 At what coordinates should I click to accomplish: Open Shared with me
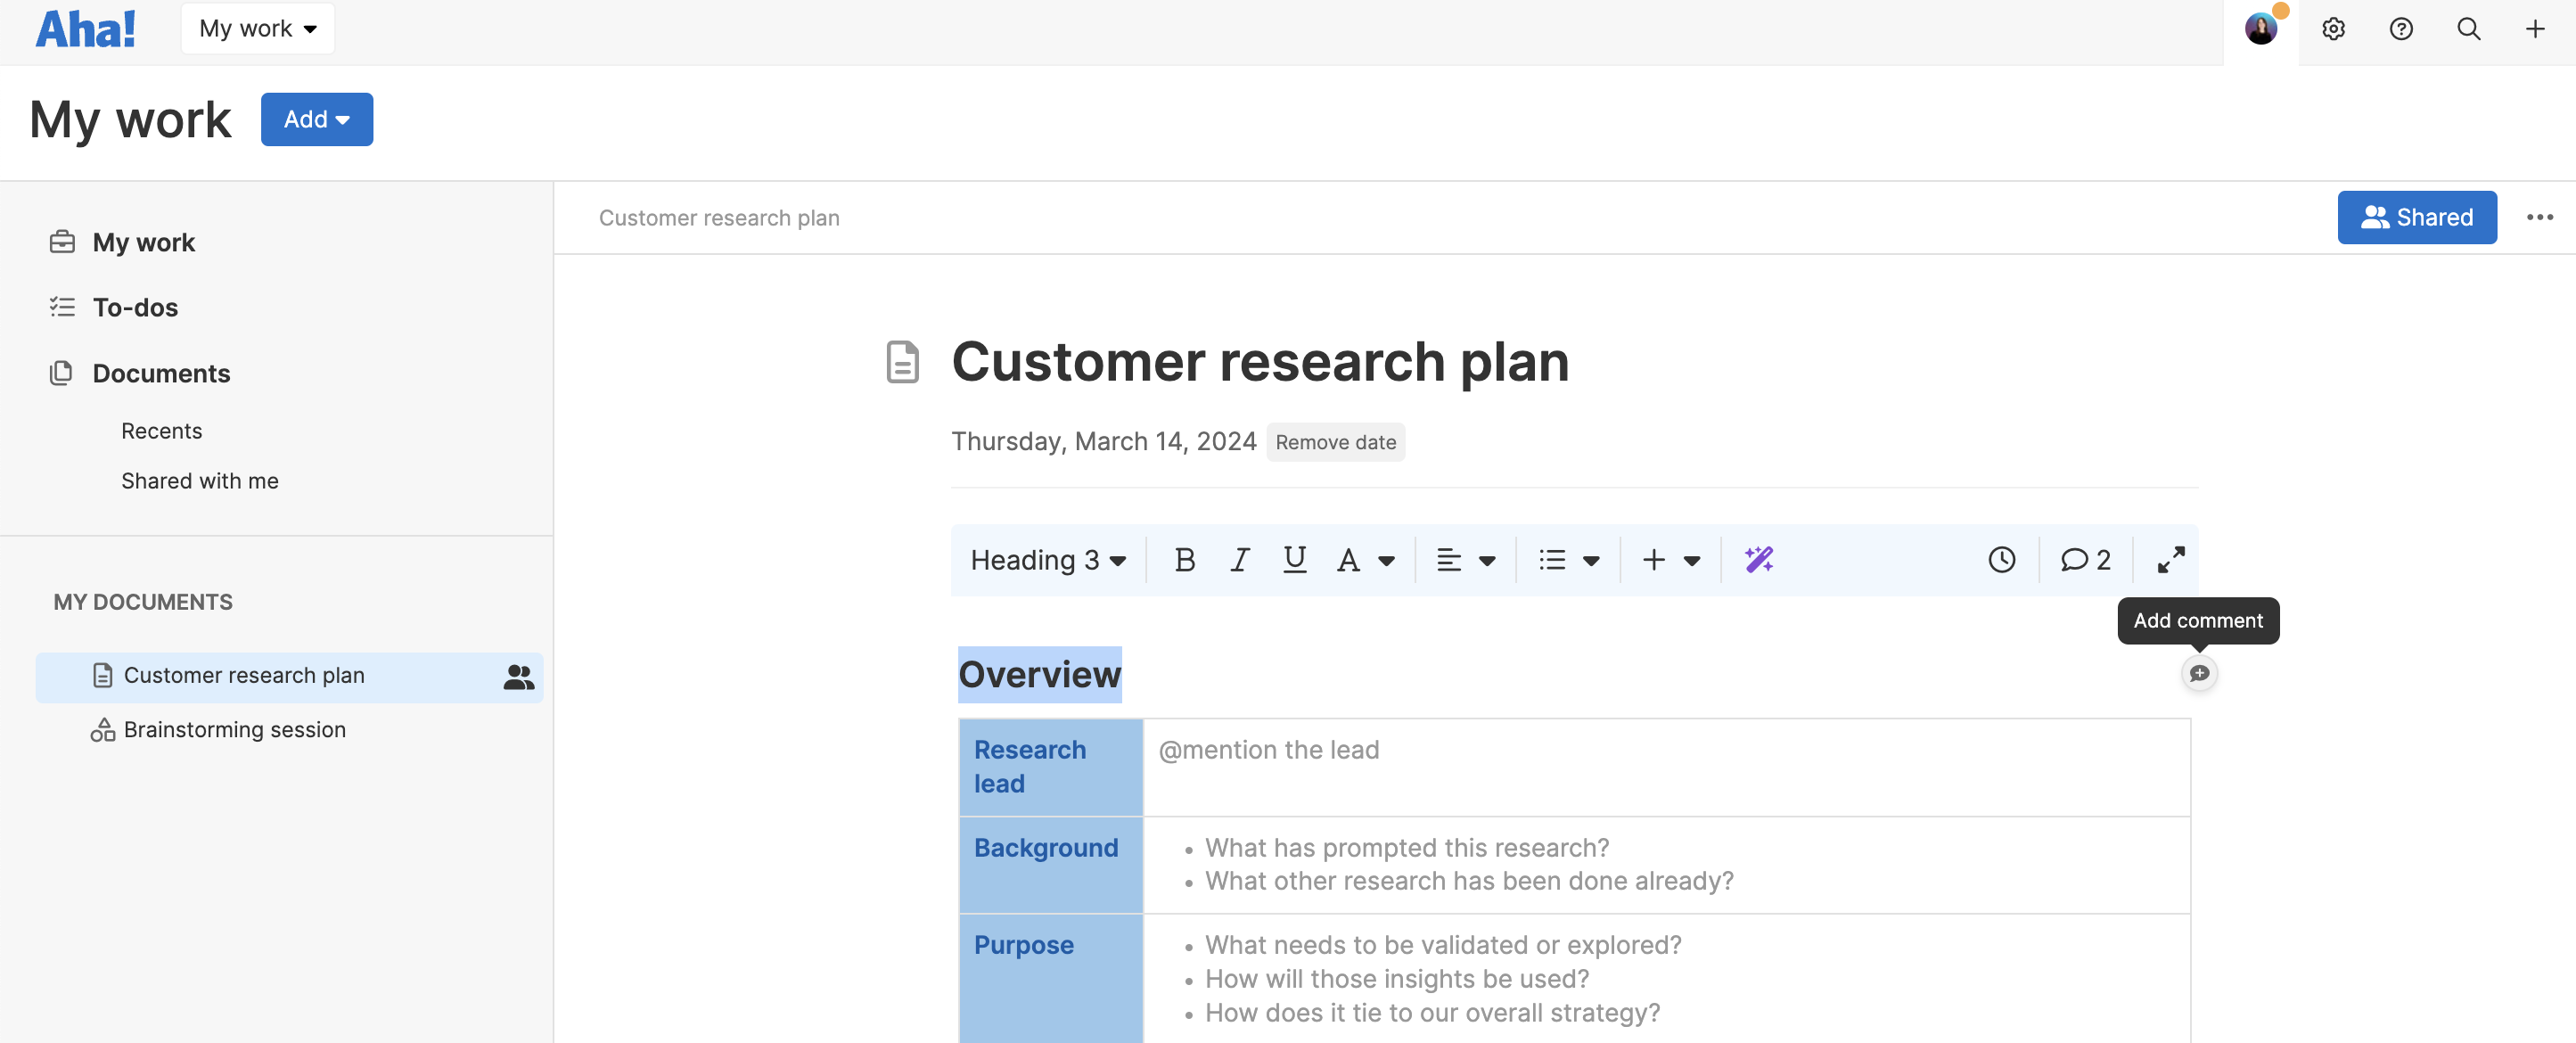point(199,480)
